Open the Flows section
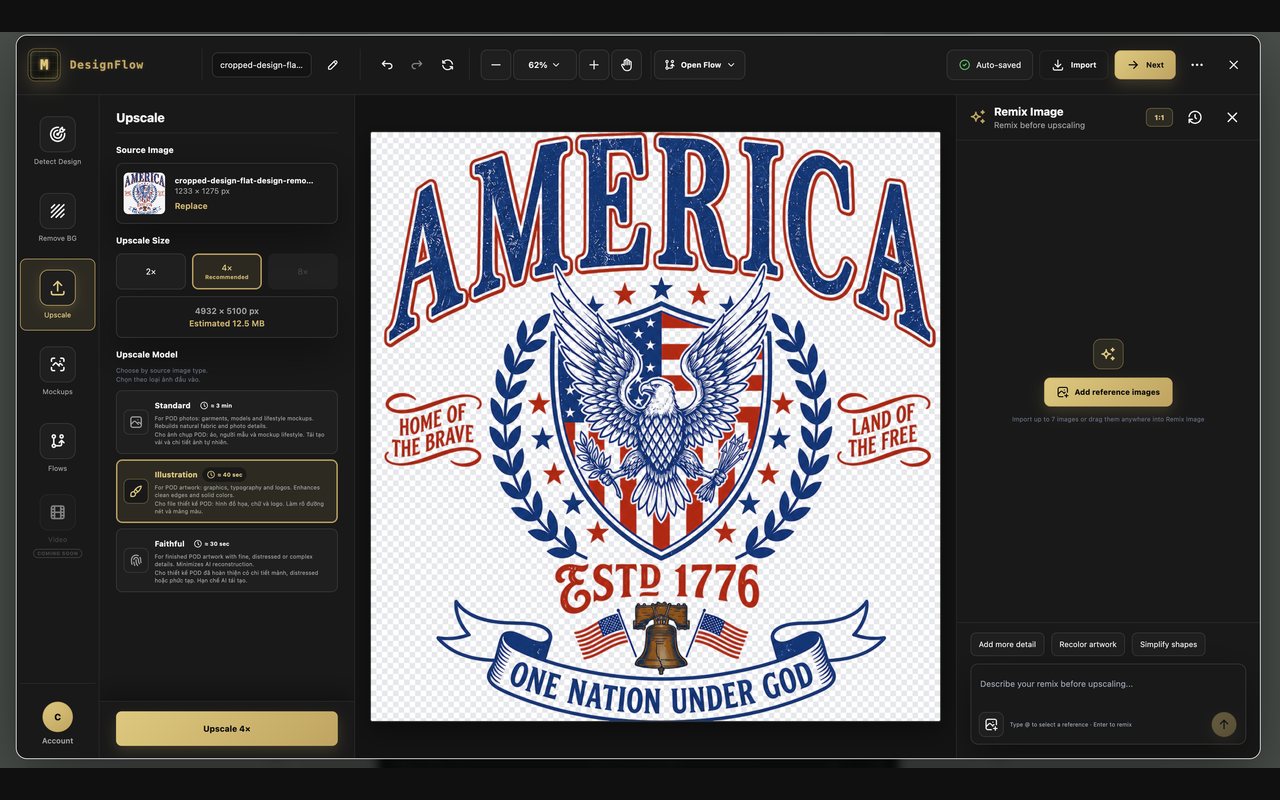 click(x=57, y=447)
